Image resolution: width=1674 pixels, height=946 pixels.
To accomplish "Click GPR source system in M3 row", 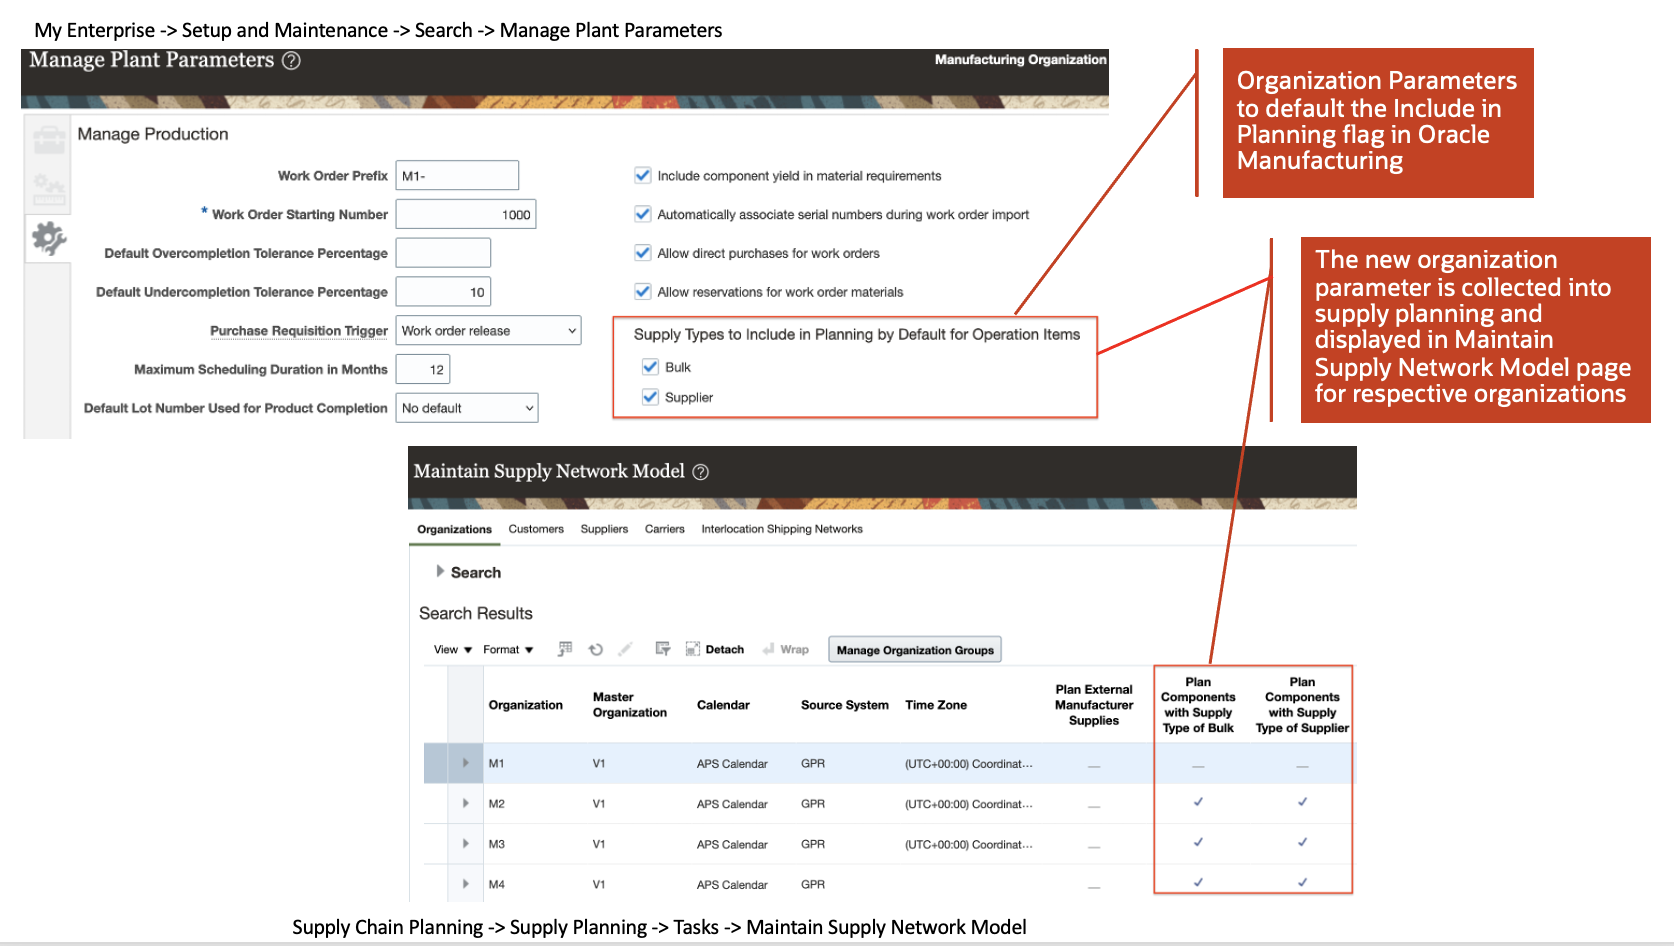I will pyautogui.click(x=813, y=844).
